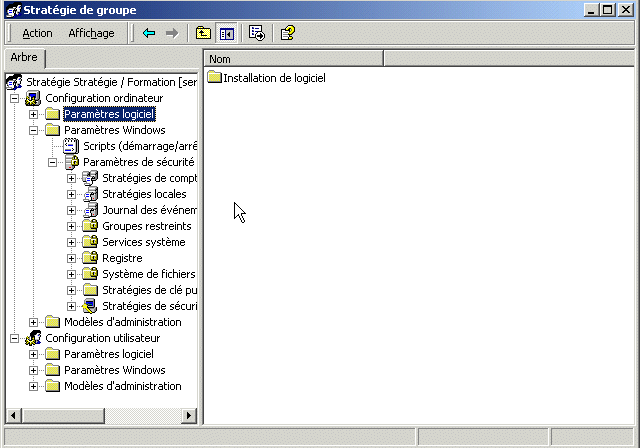Screen dimensions: 640x448
Task: Expand Stratégies de clé publique node
Action: [71, 291]
